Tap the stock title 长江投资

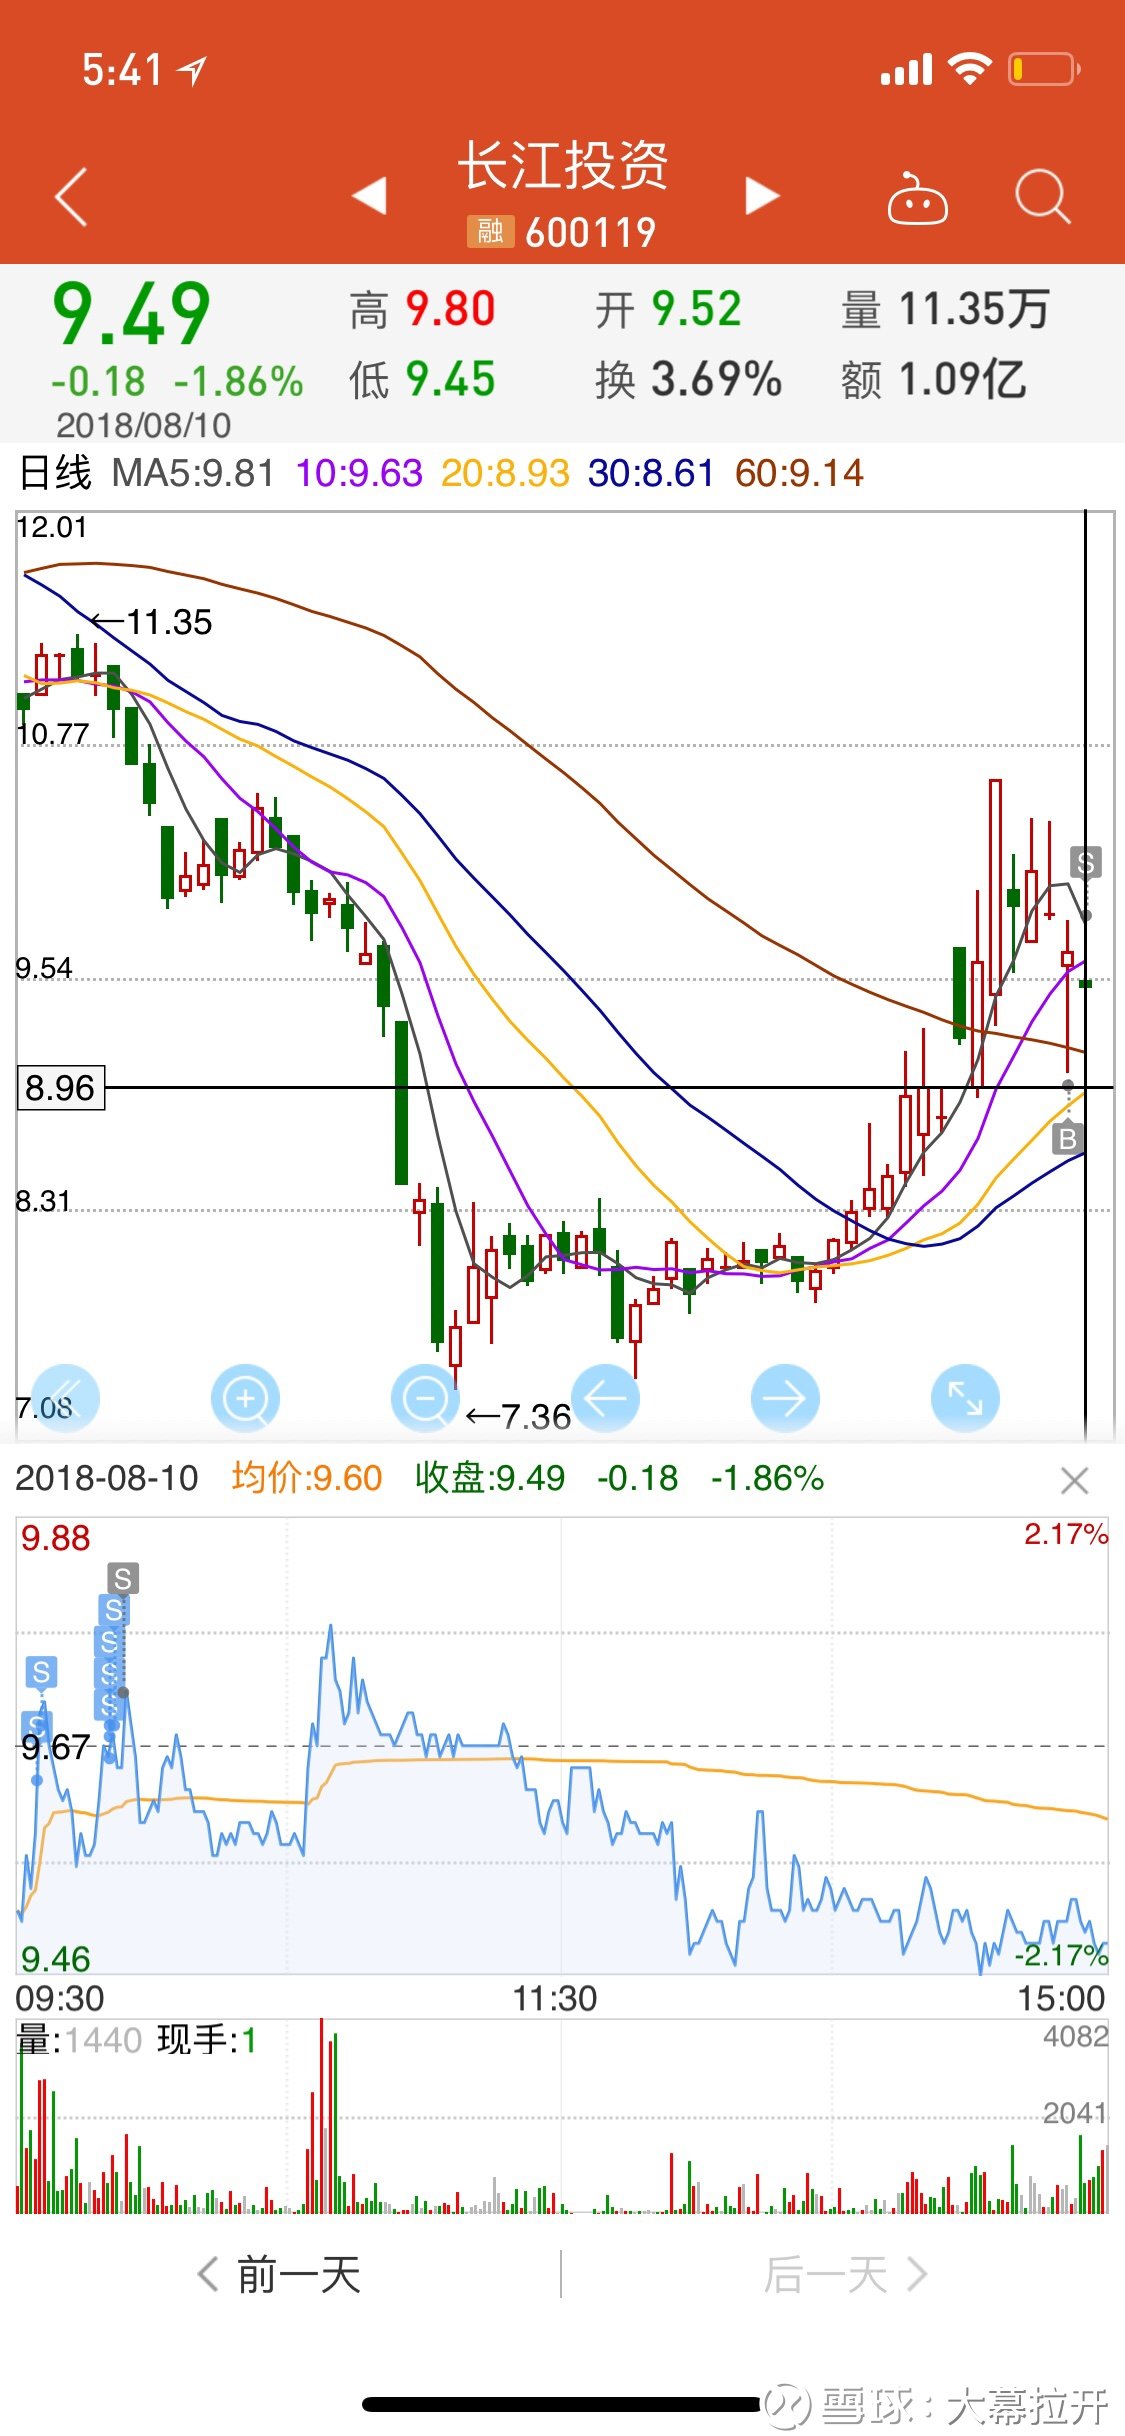point(563,165)
